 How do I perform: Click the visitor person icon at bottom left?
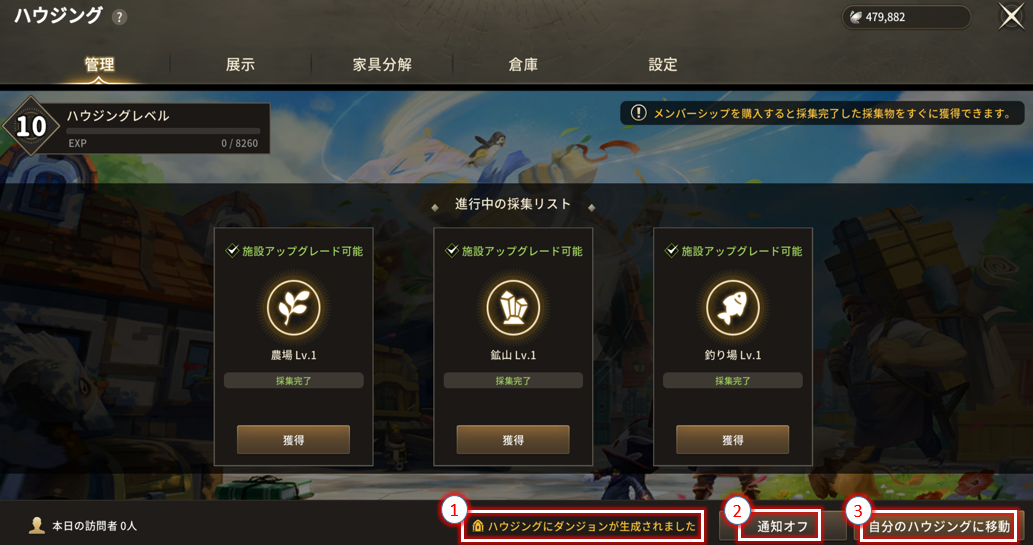37,525
